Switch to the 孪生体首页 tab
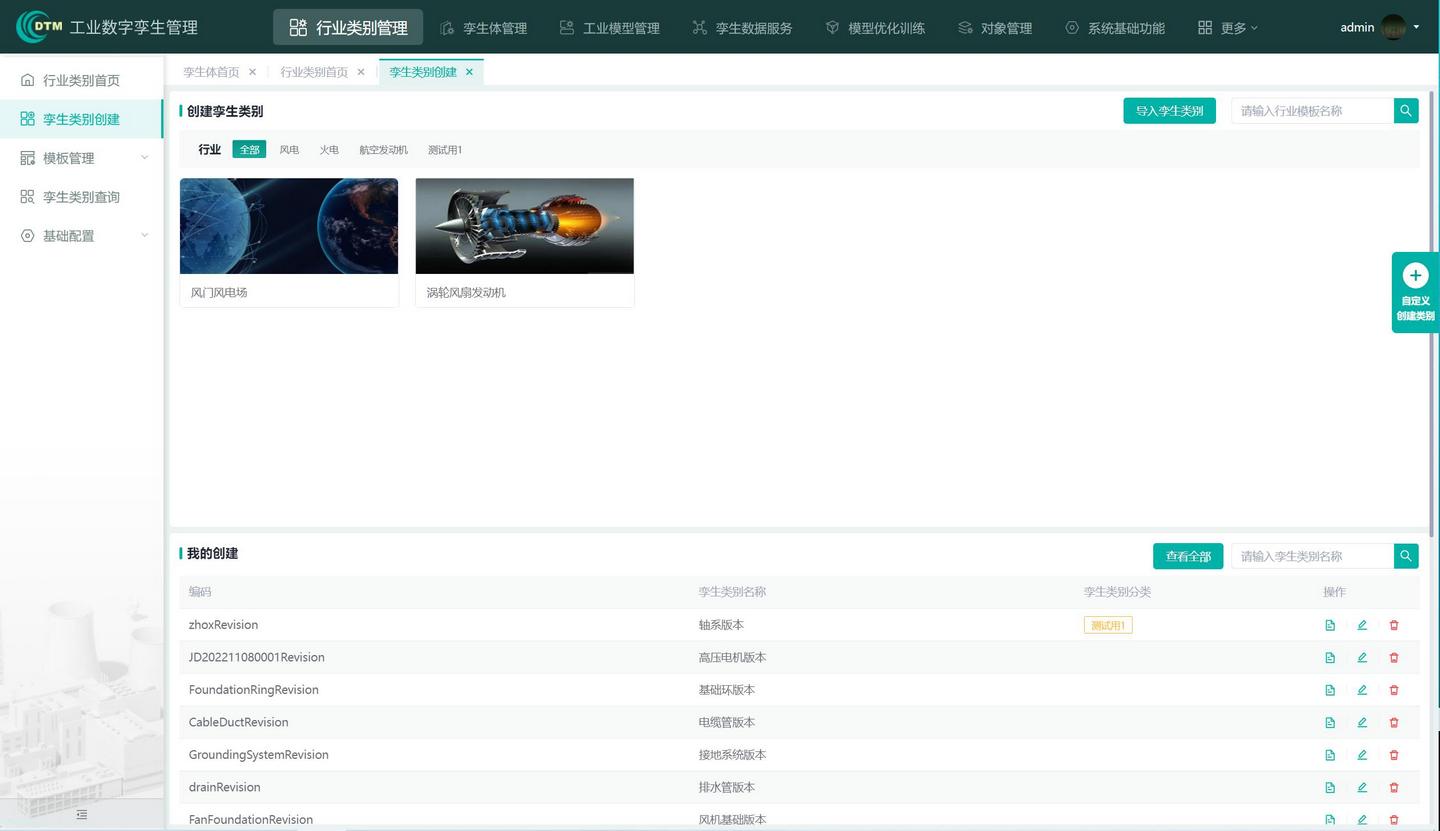 211,72
